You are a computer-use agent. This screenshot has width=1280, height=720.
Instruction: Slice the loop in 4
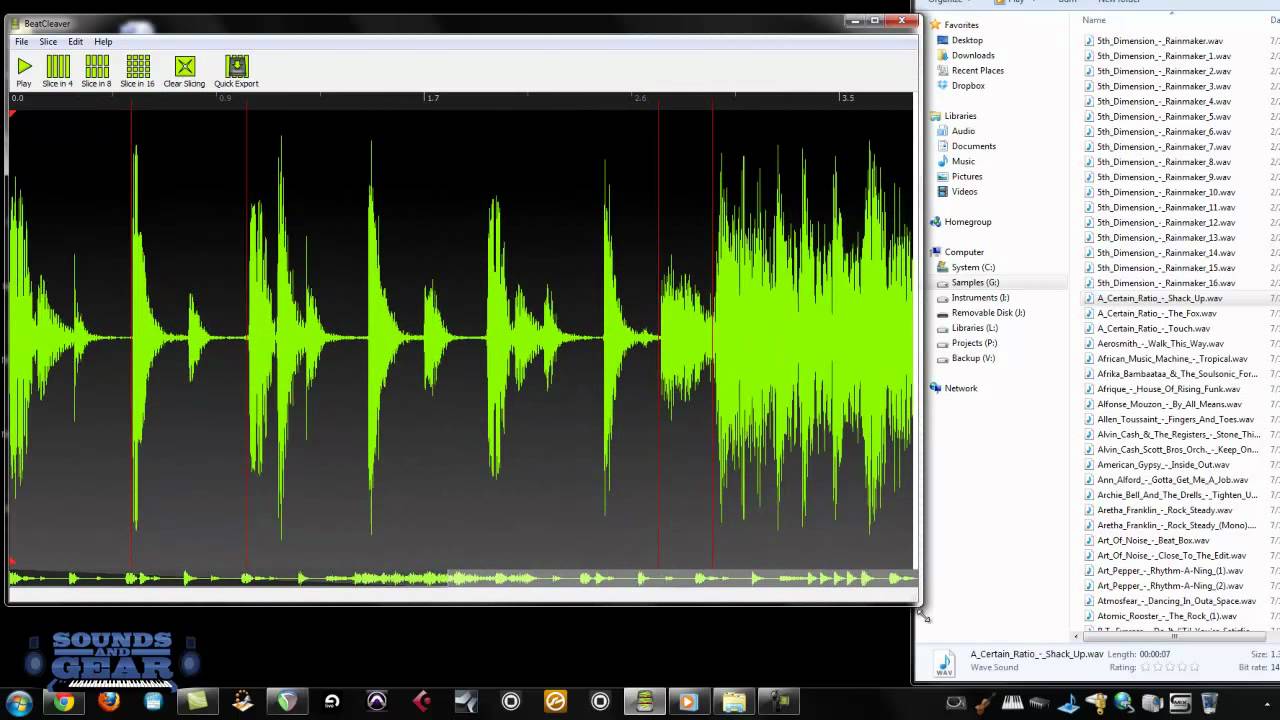[x=57, y=72]
